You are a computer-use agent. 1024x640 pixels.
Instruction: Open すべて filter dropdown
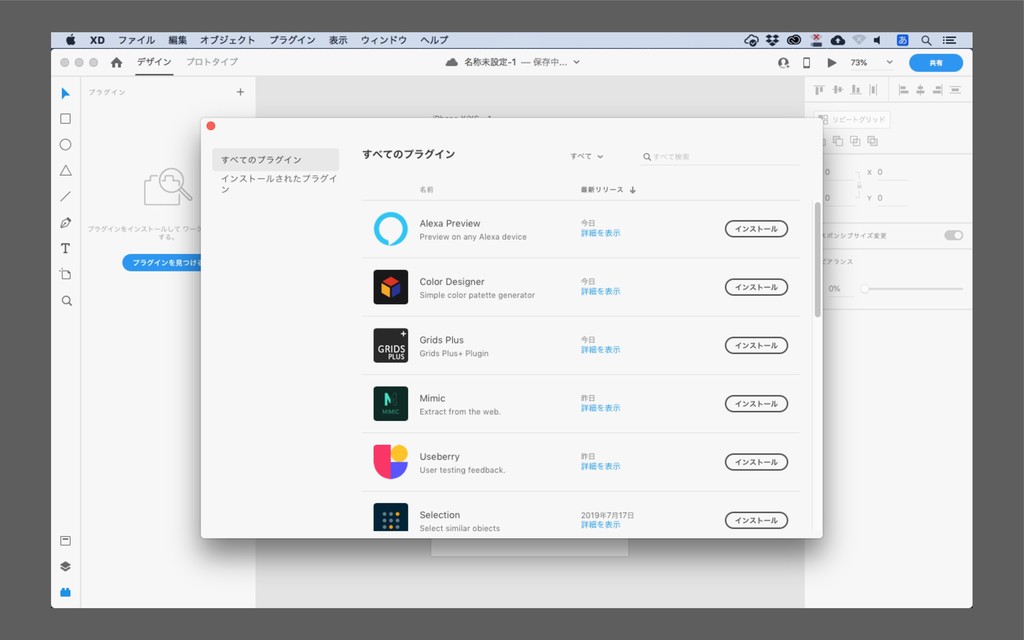[x=586, y=156]
